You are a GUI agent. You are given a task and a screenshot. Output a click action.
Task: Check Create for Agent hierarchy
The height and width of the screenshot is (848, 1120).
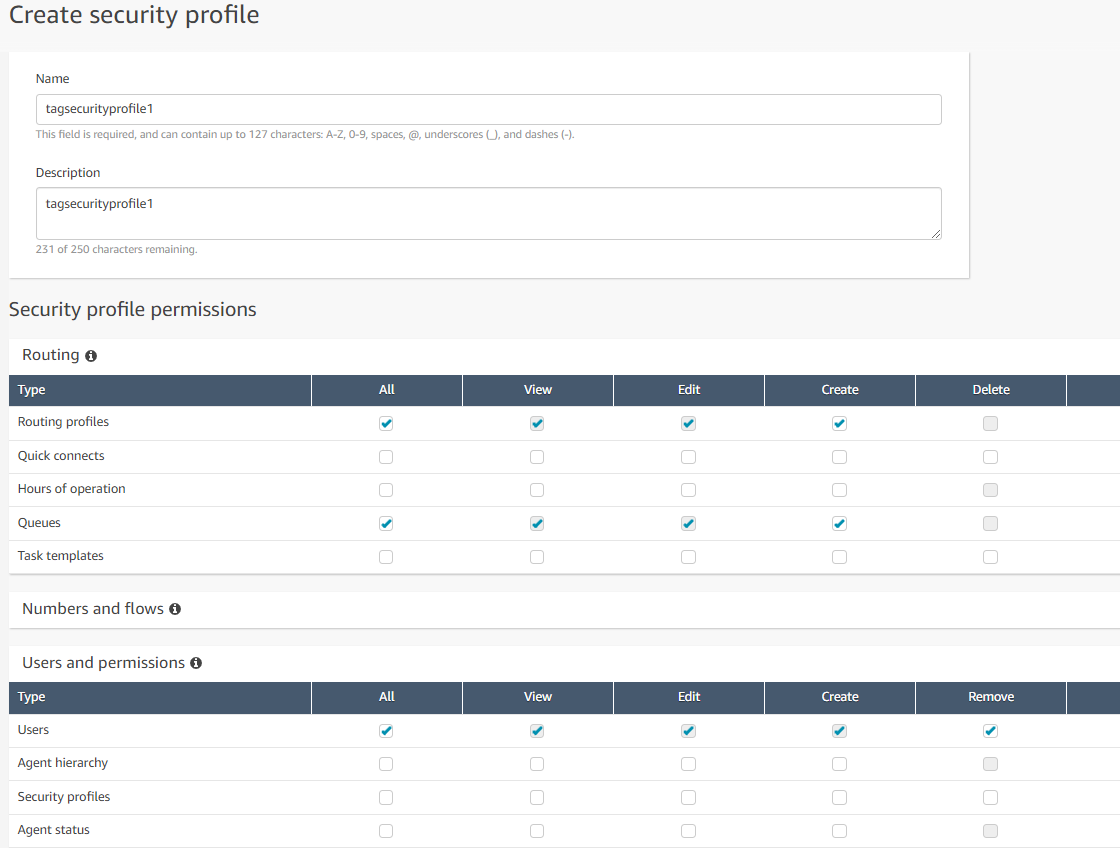click(839, 764)
